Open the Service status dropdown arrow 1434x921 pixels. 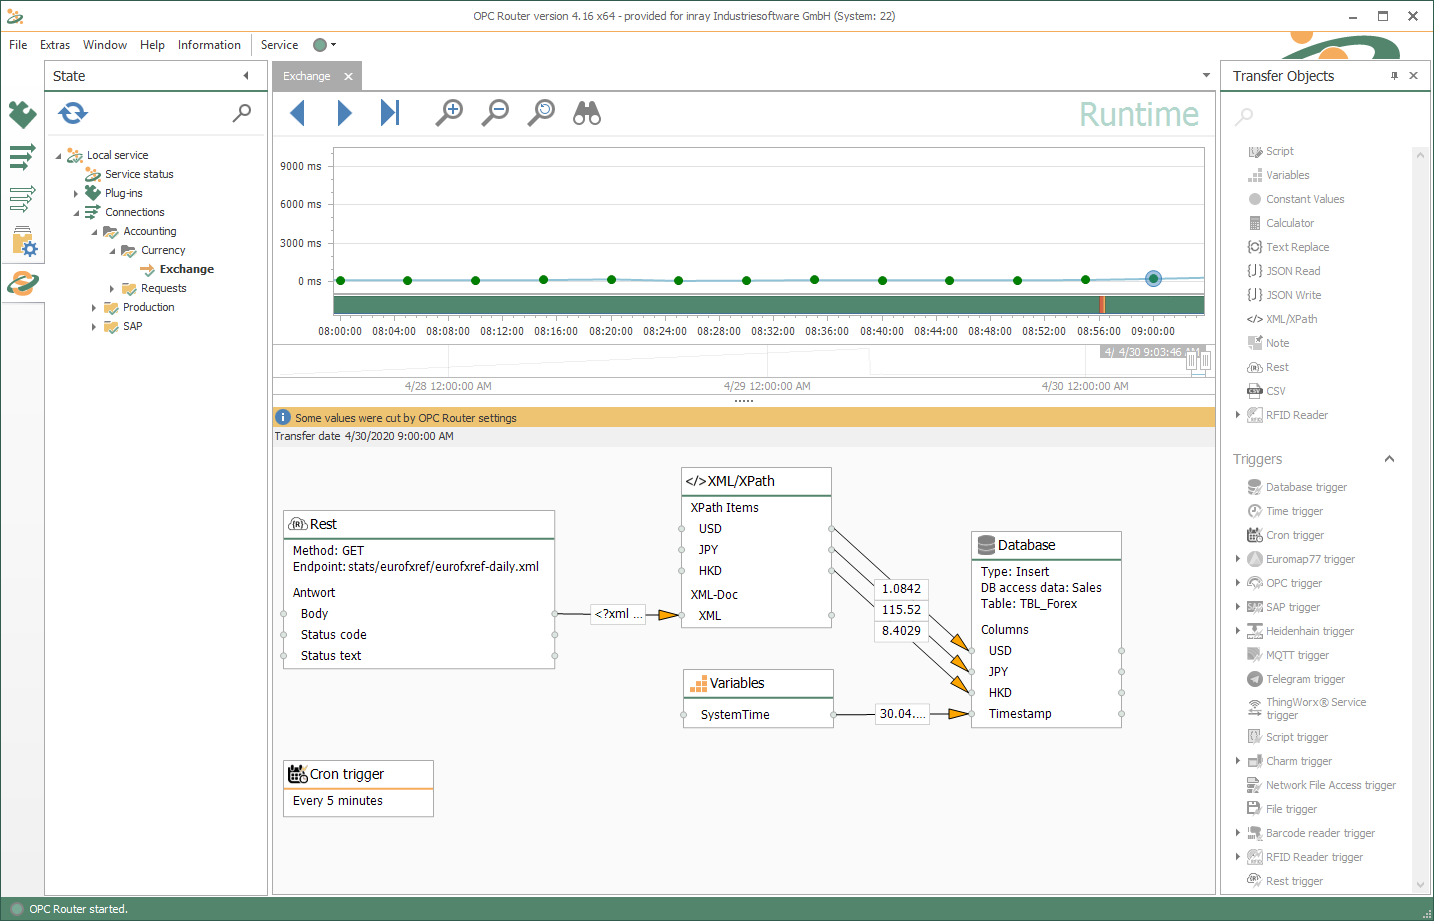click(x=333, y=45)
